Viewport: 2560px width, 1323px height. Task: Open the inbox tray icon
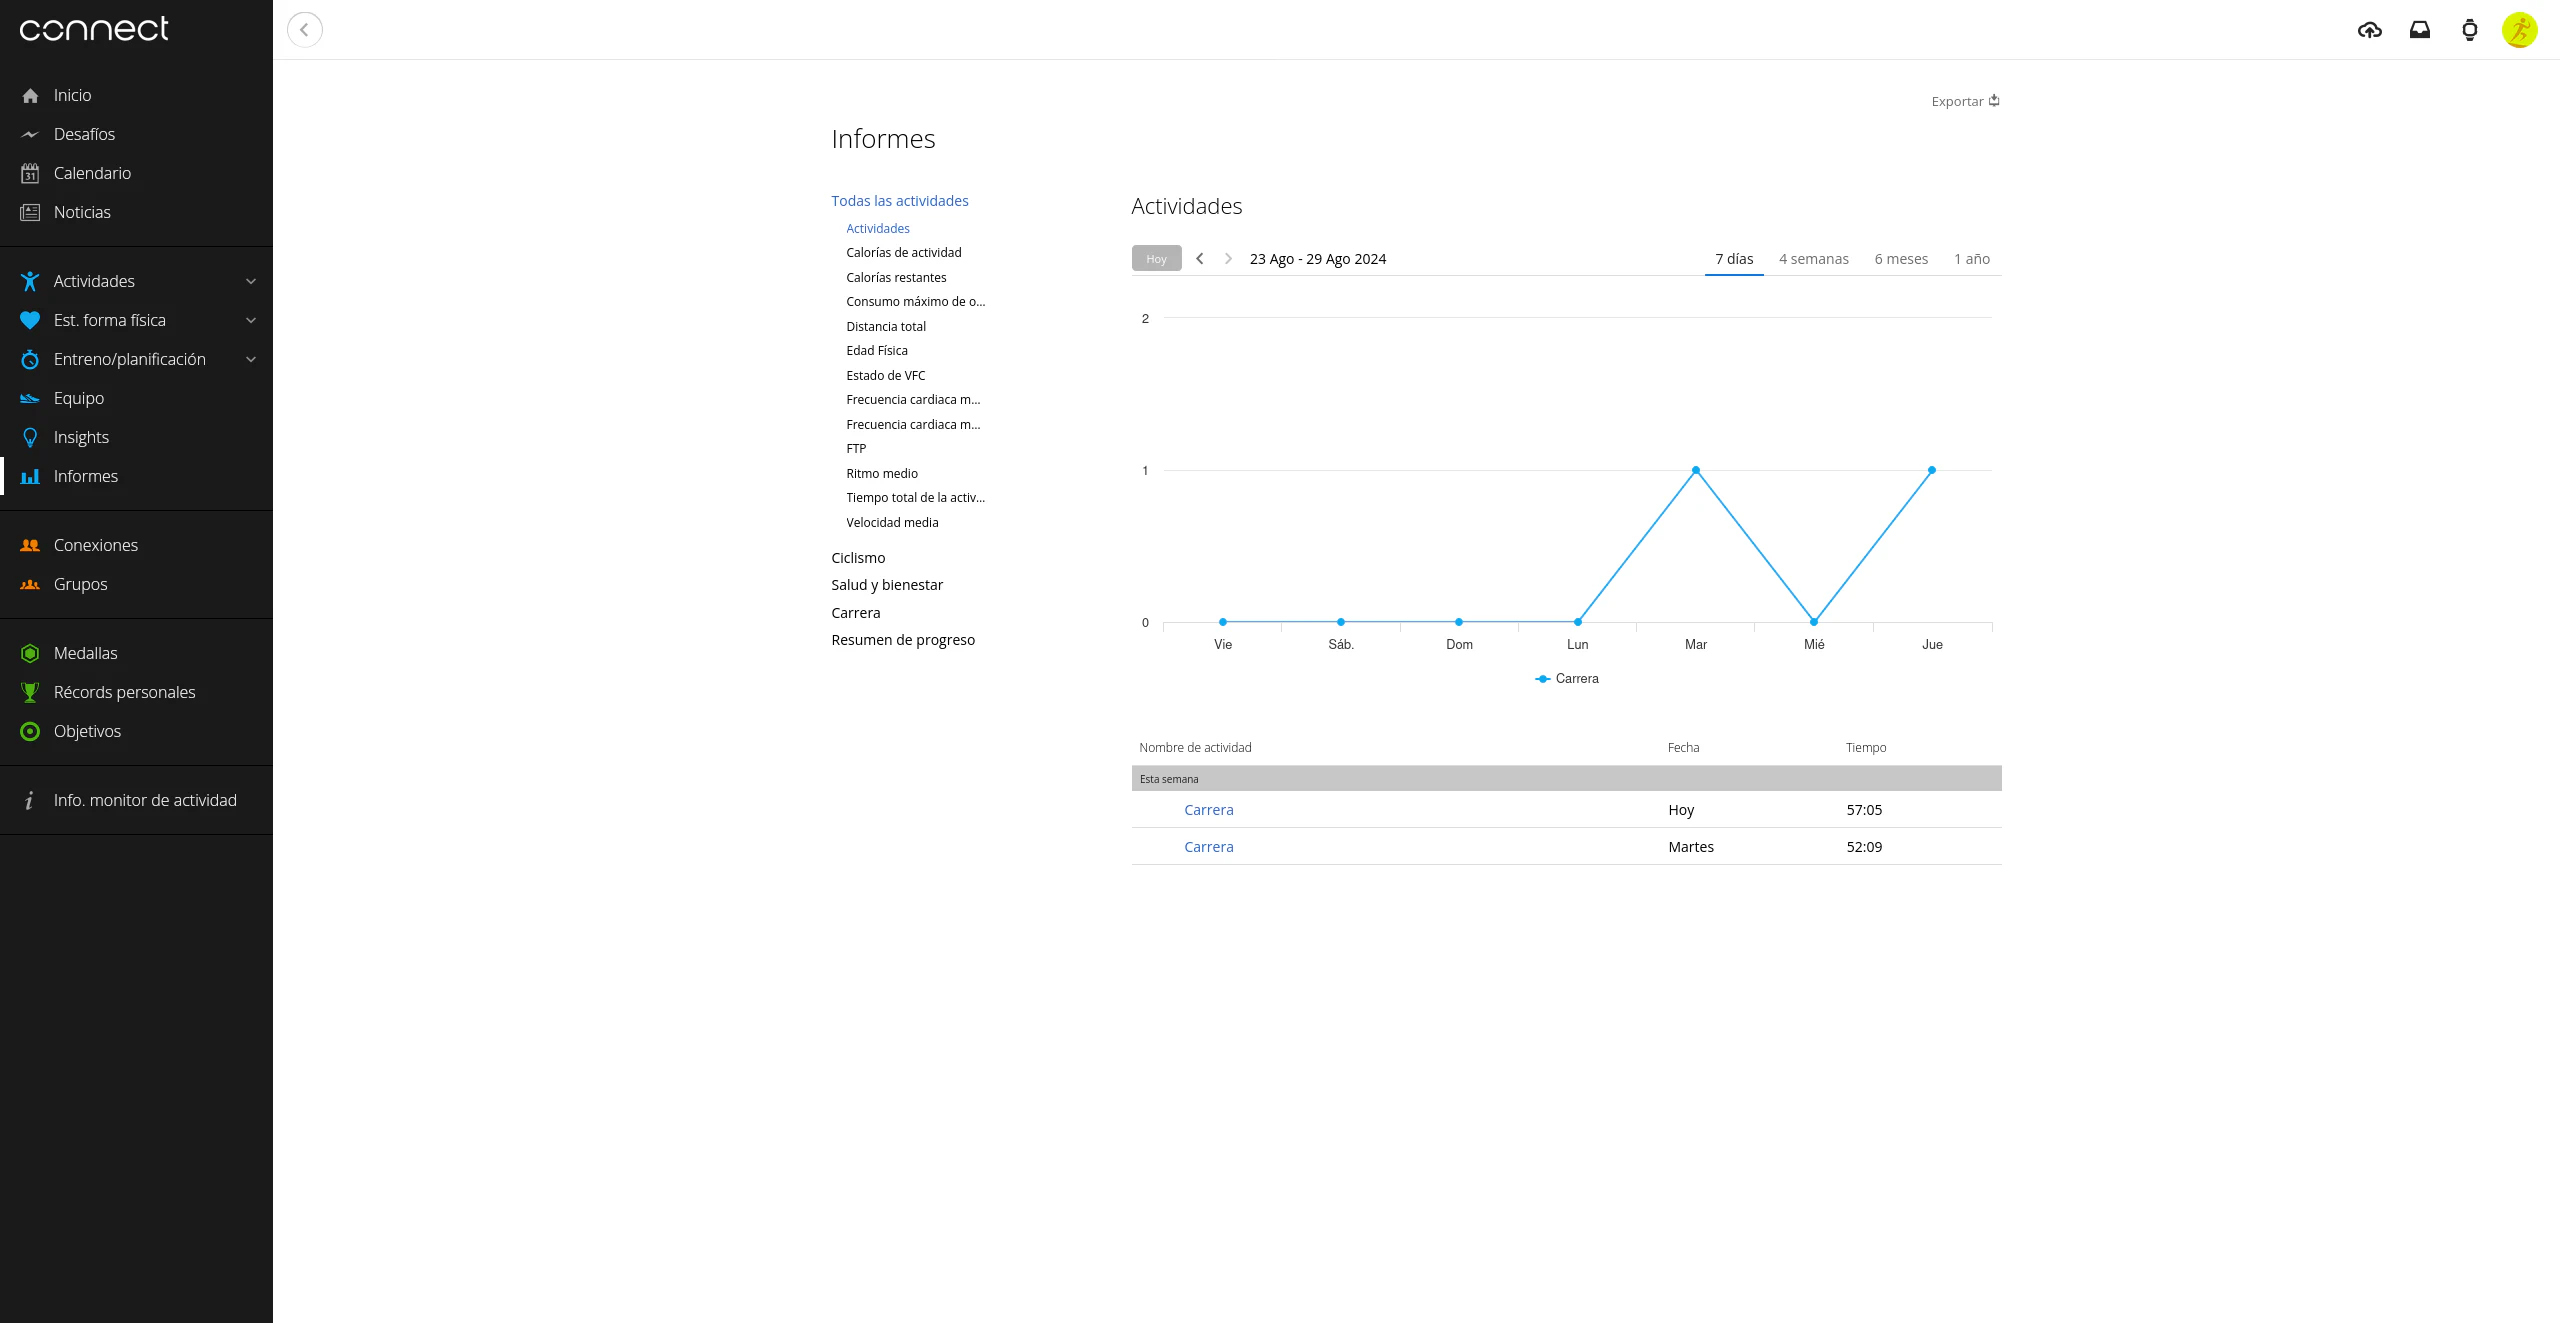[2419, 30]
